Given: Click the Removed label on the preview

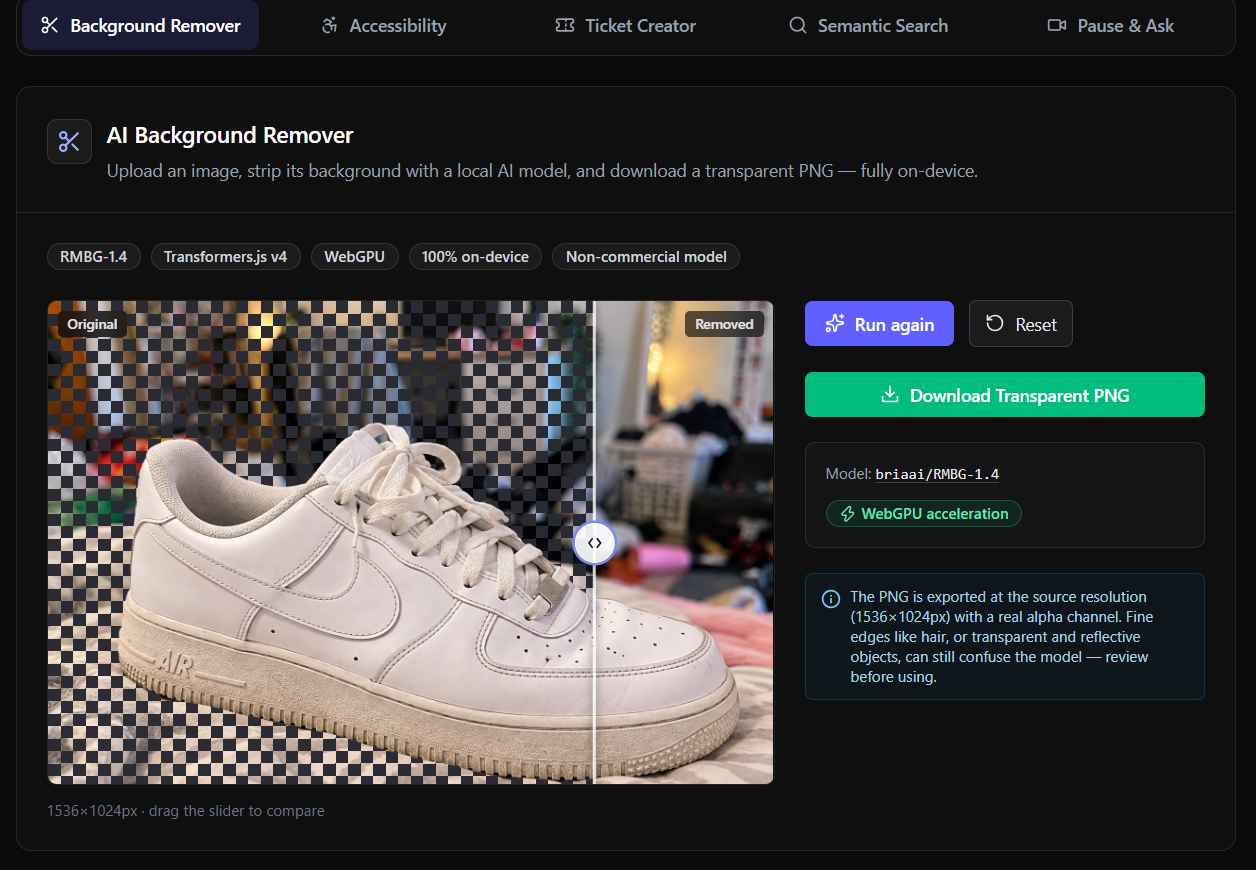Looking at the screenshot, I should [x=724, y=324].
